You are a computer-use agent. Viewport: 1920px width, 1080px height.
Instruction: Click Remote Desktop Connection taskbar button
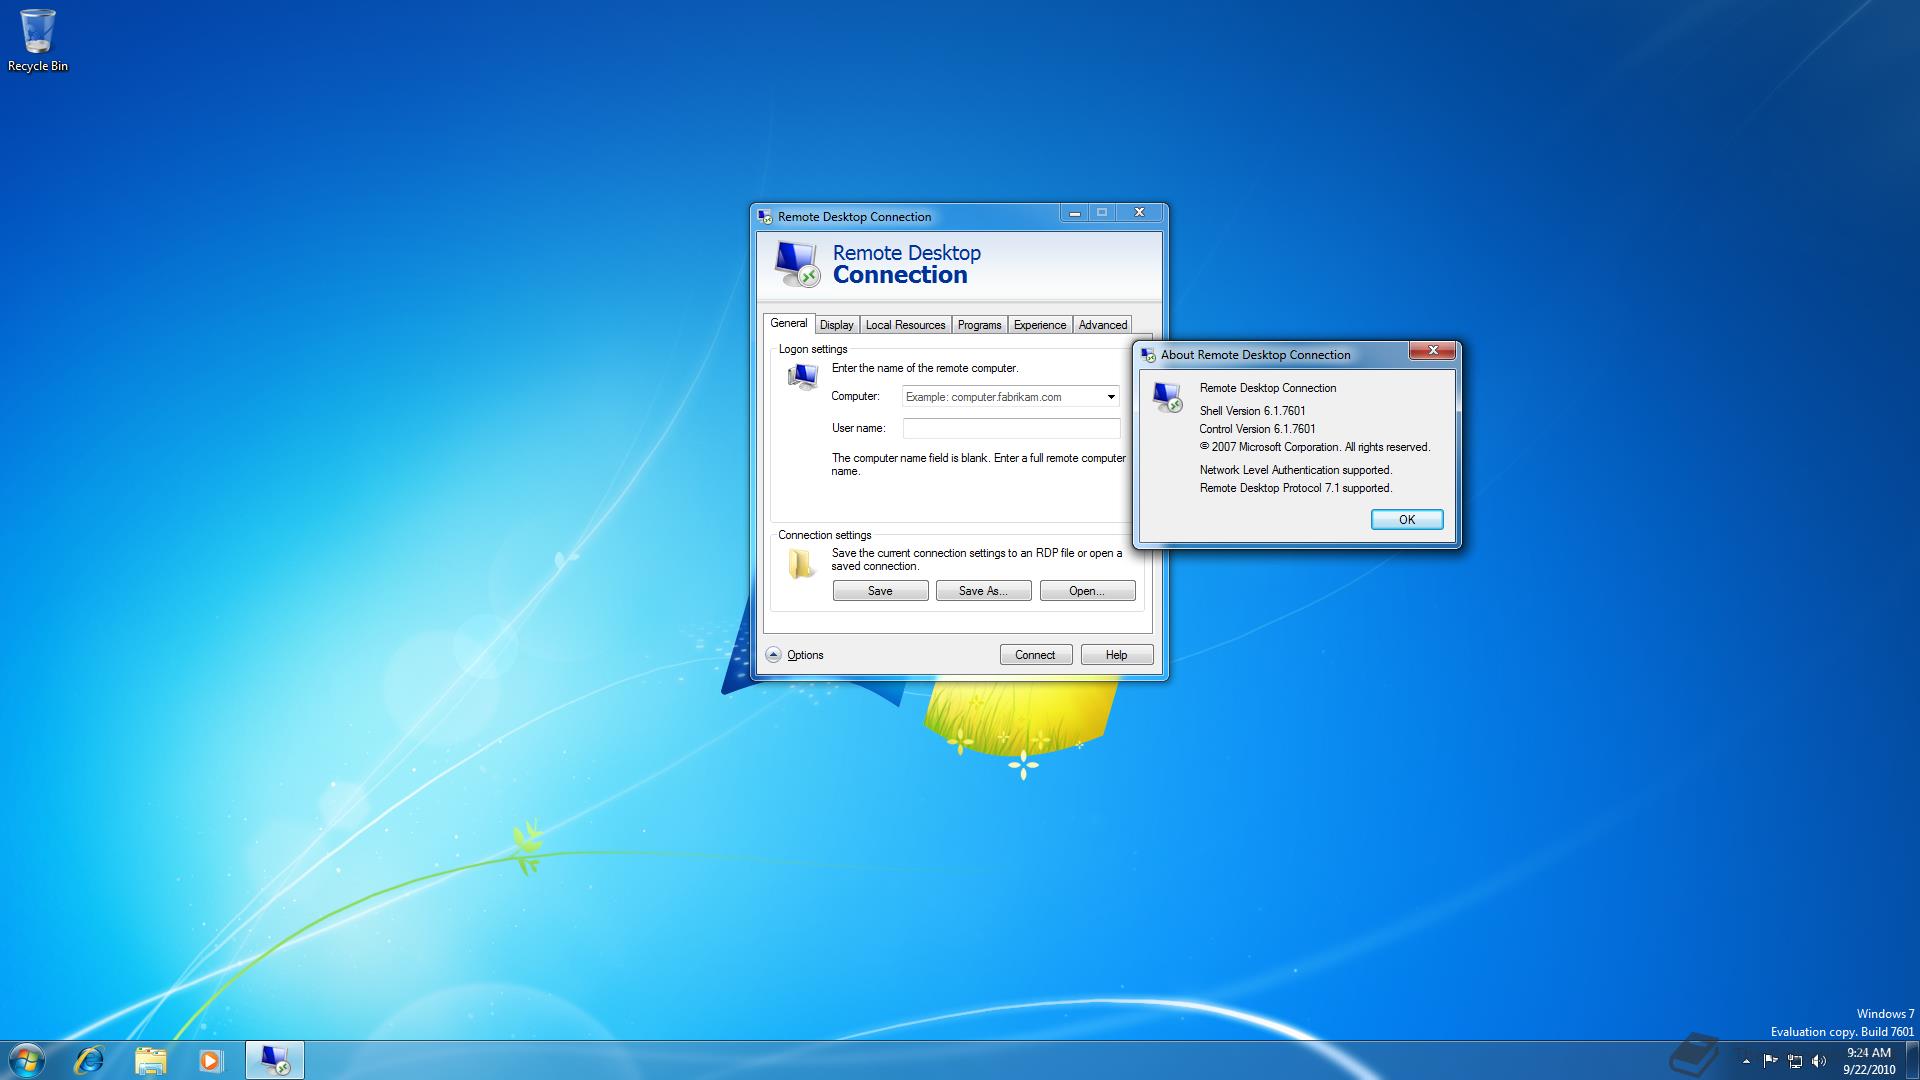click(x=274, y=1060)
